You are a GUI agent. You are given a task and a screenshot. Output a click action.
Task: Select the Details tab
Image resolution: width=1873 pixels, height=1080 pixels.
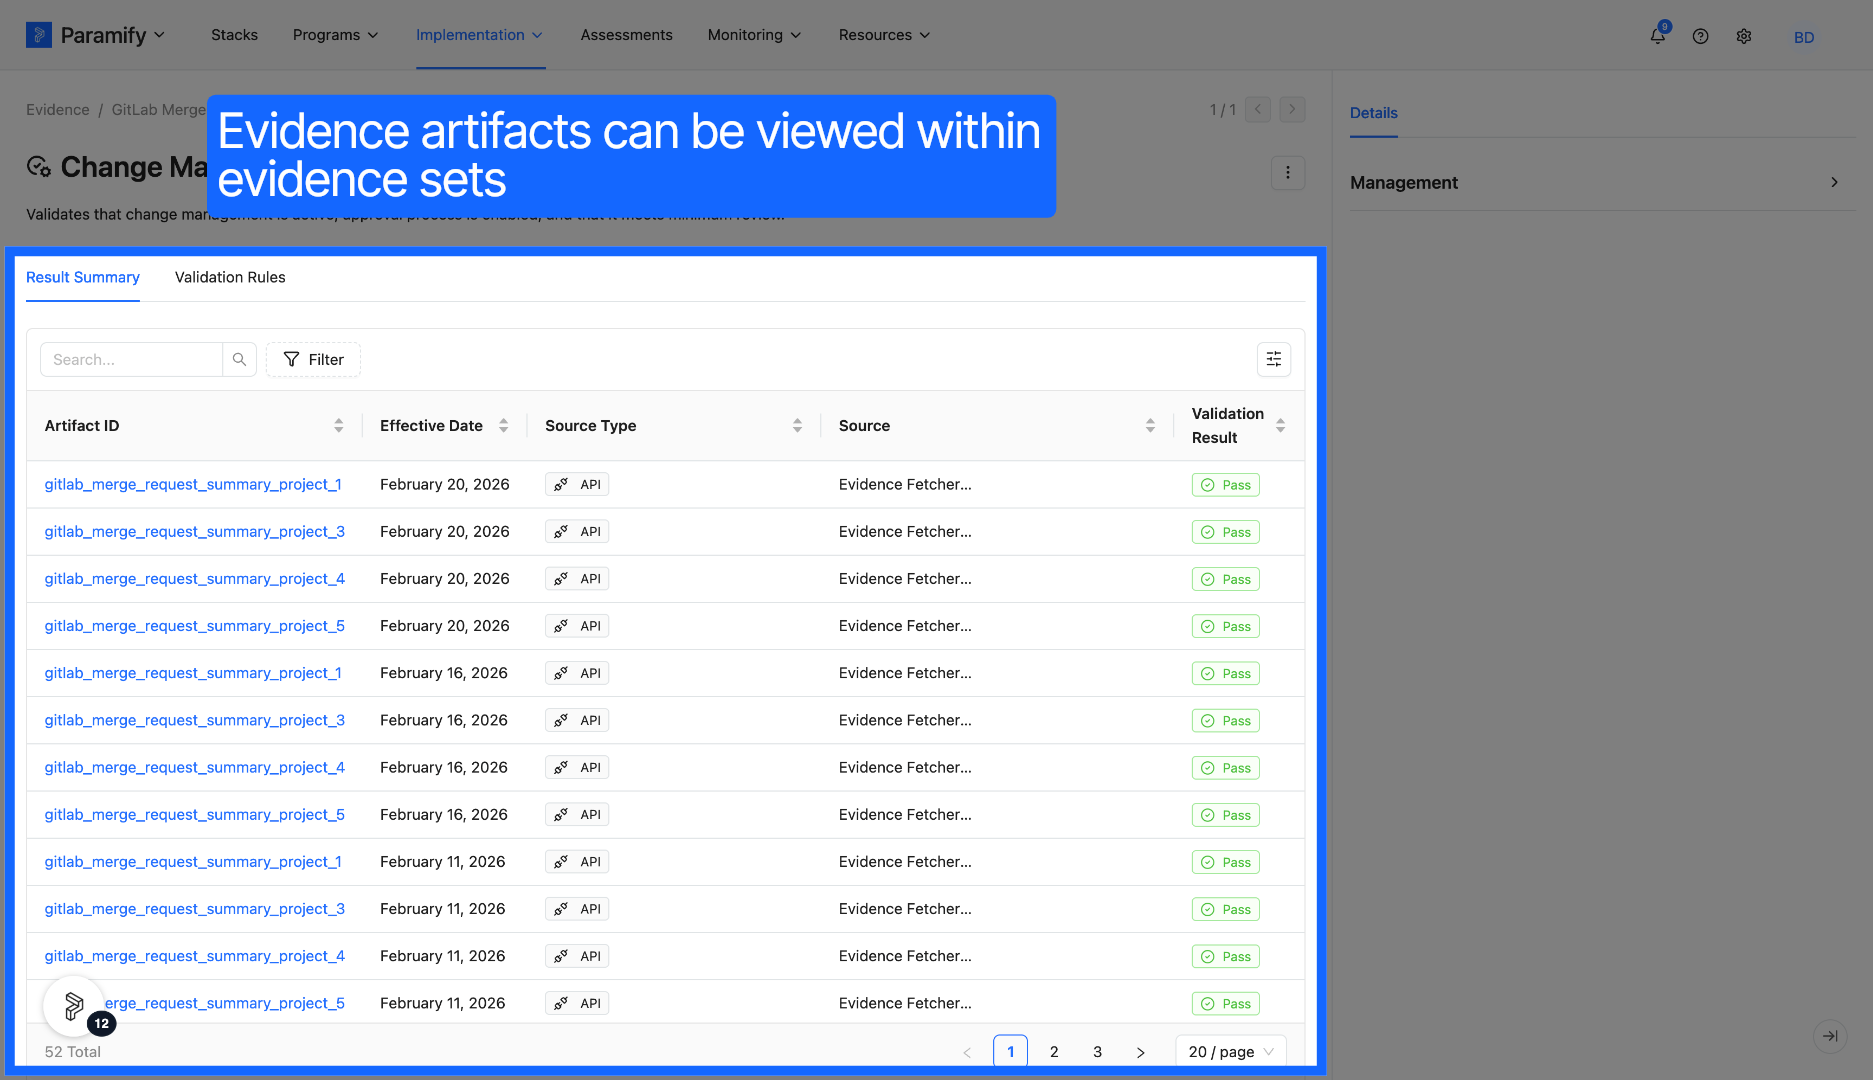pyautogui.click(x=1374, y=113)
